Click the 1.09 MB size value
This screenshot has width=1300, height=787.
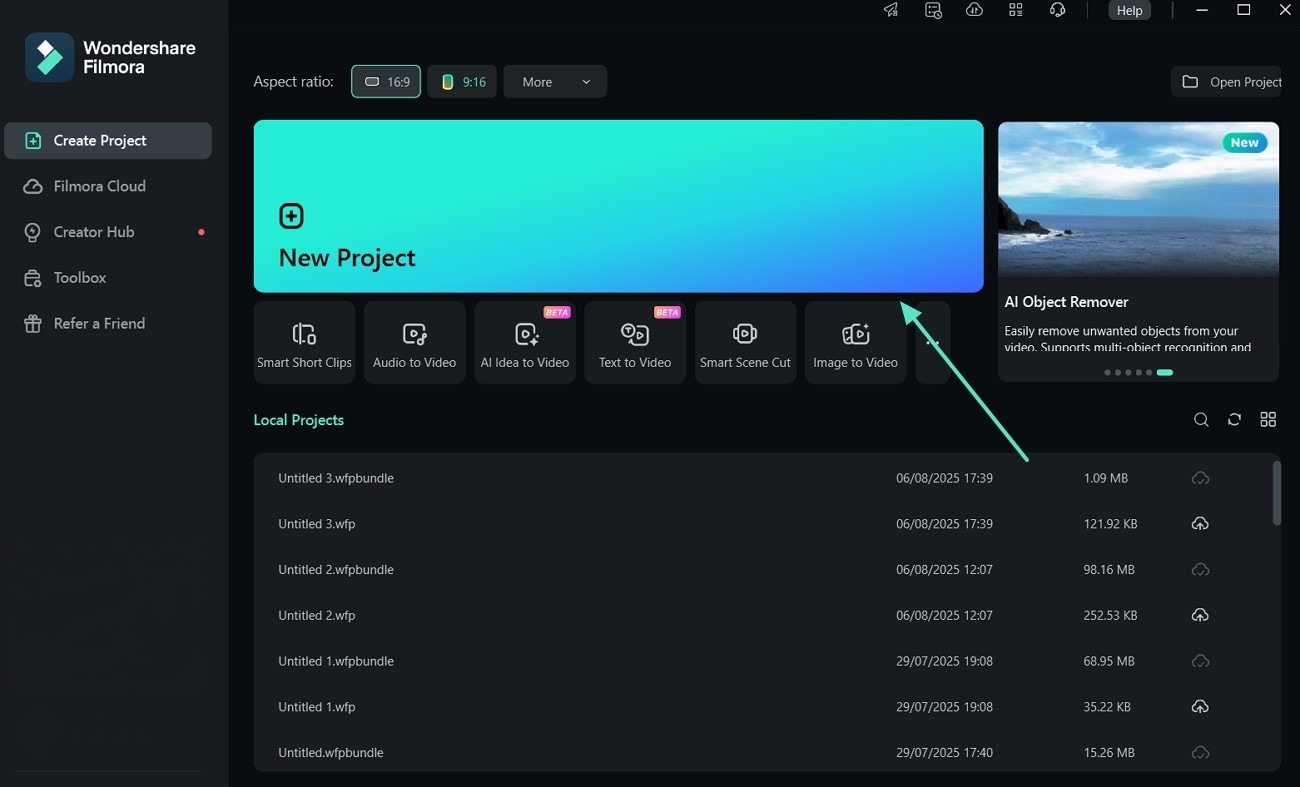tap(1106, 478)
